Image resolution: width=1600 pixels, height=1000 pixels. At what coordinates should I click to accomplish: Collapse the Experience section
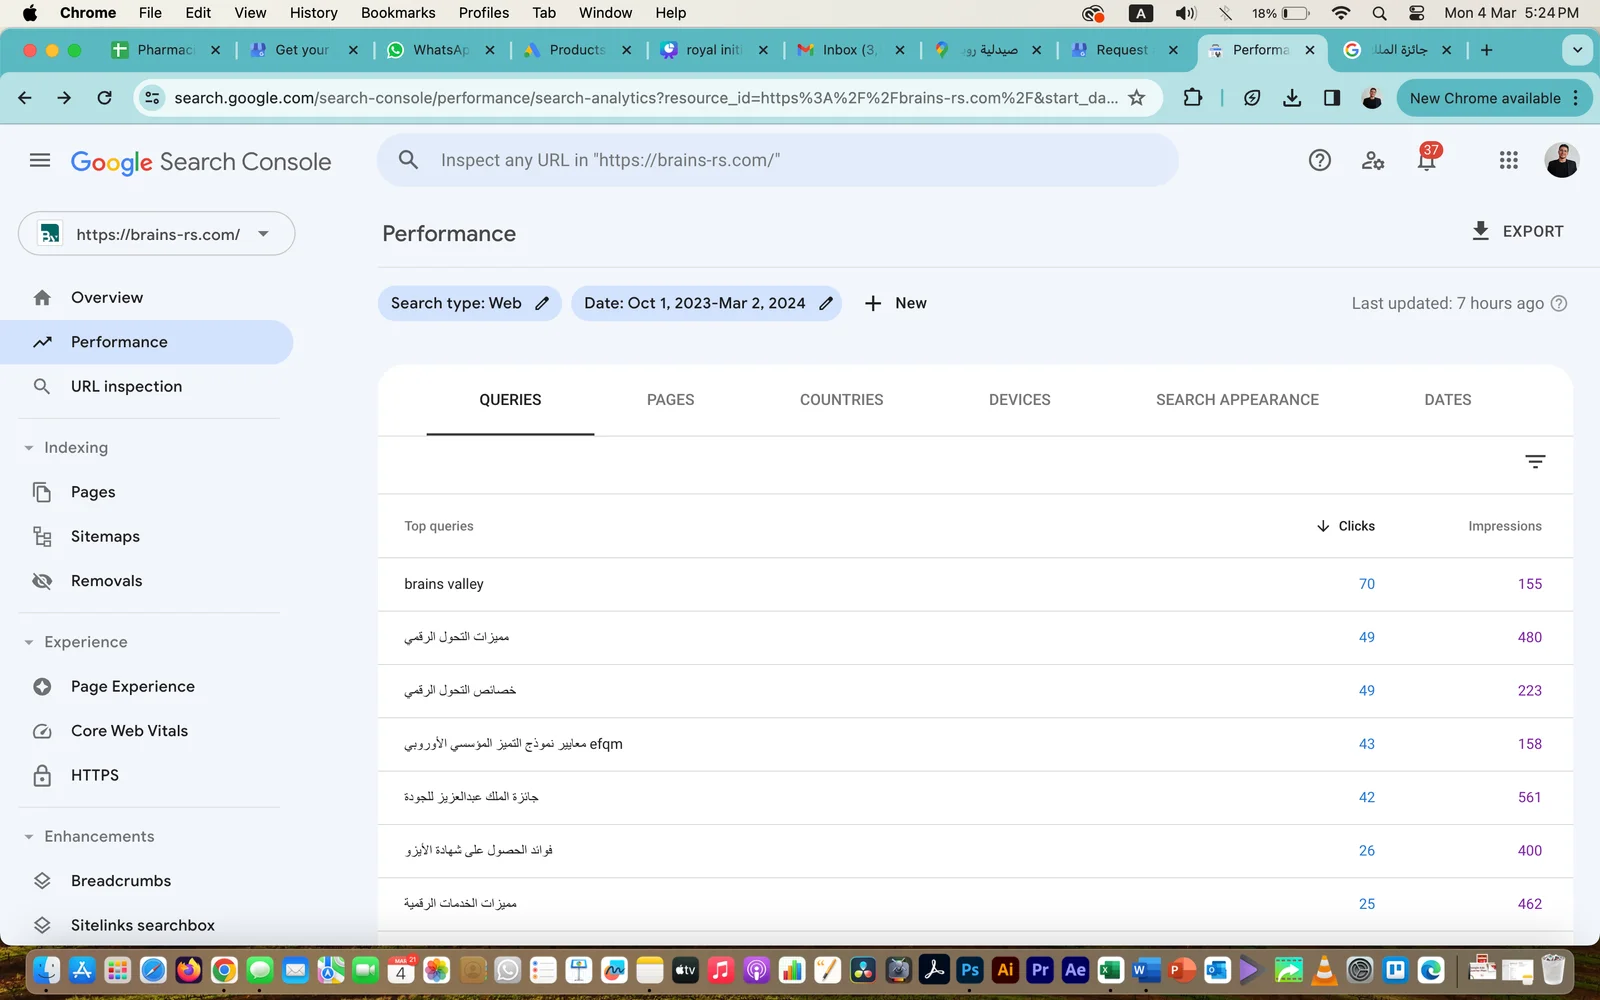coord(29,642)
